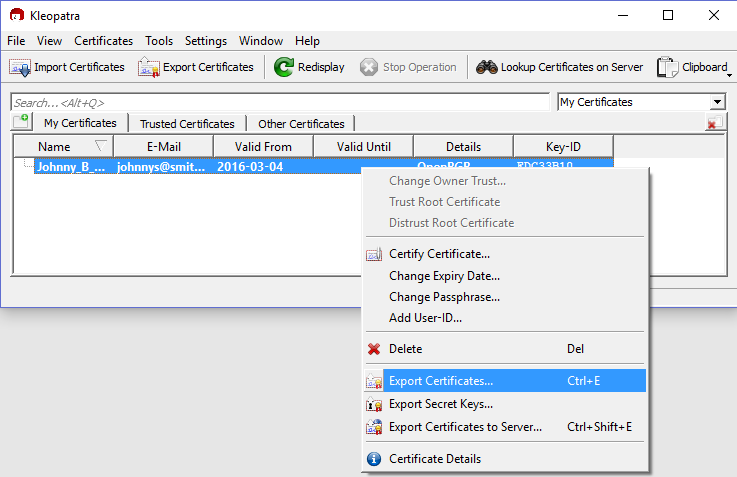
Task: Click the blue info Certificate Details icon
Action: [x=374, y=459]
